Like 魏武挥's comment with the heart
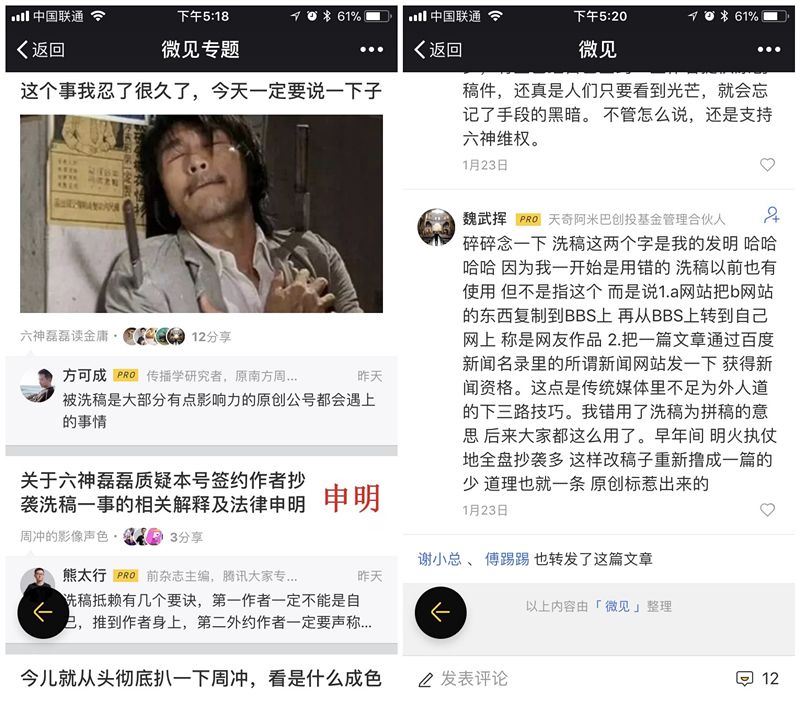 click(x=767, y=510)
